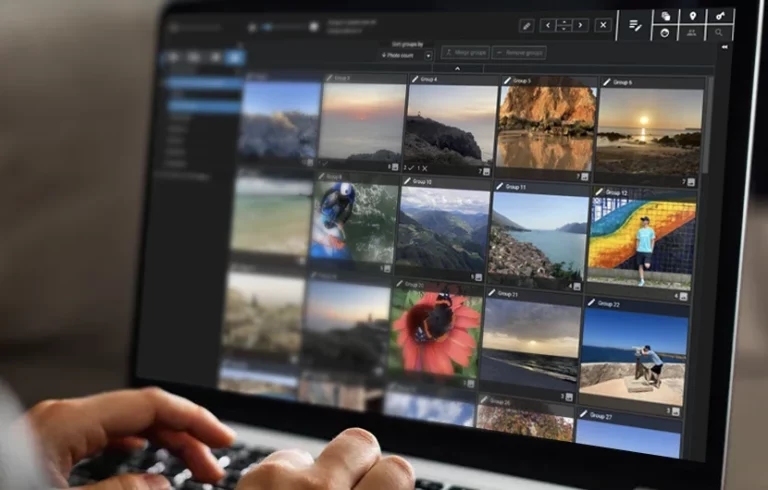The image size is (768, 490).
Task: Open the face search circle icon
Action: pyautogui.click(x=665, y=33)
